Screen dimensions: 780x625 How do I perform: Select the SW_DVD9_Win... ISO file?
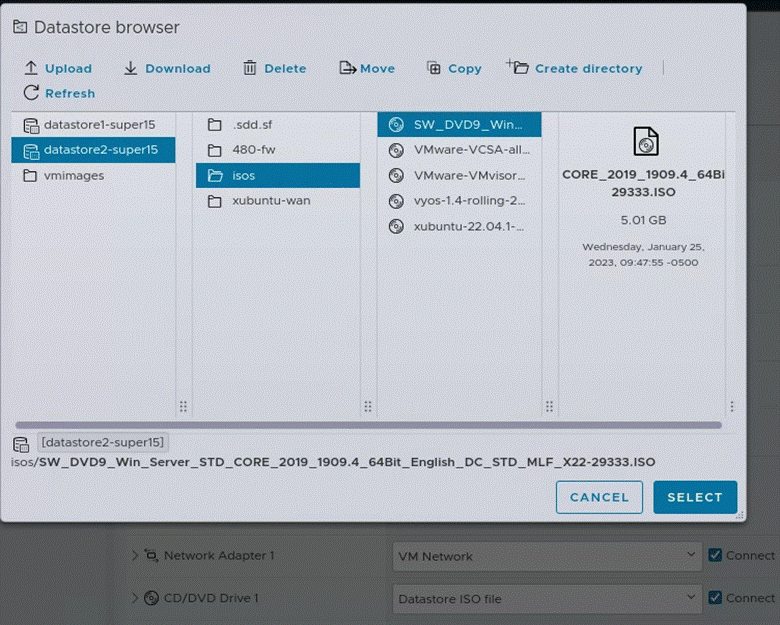point(459,125)
